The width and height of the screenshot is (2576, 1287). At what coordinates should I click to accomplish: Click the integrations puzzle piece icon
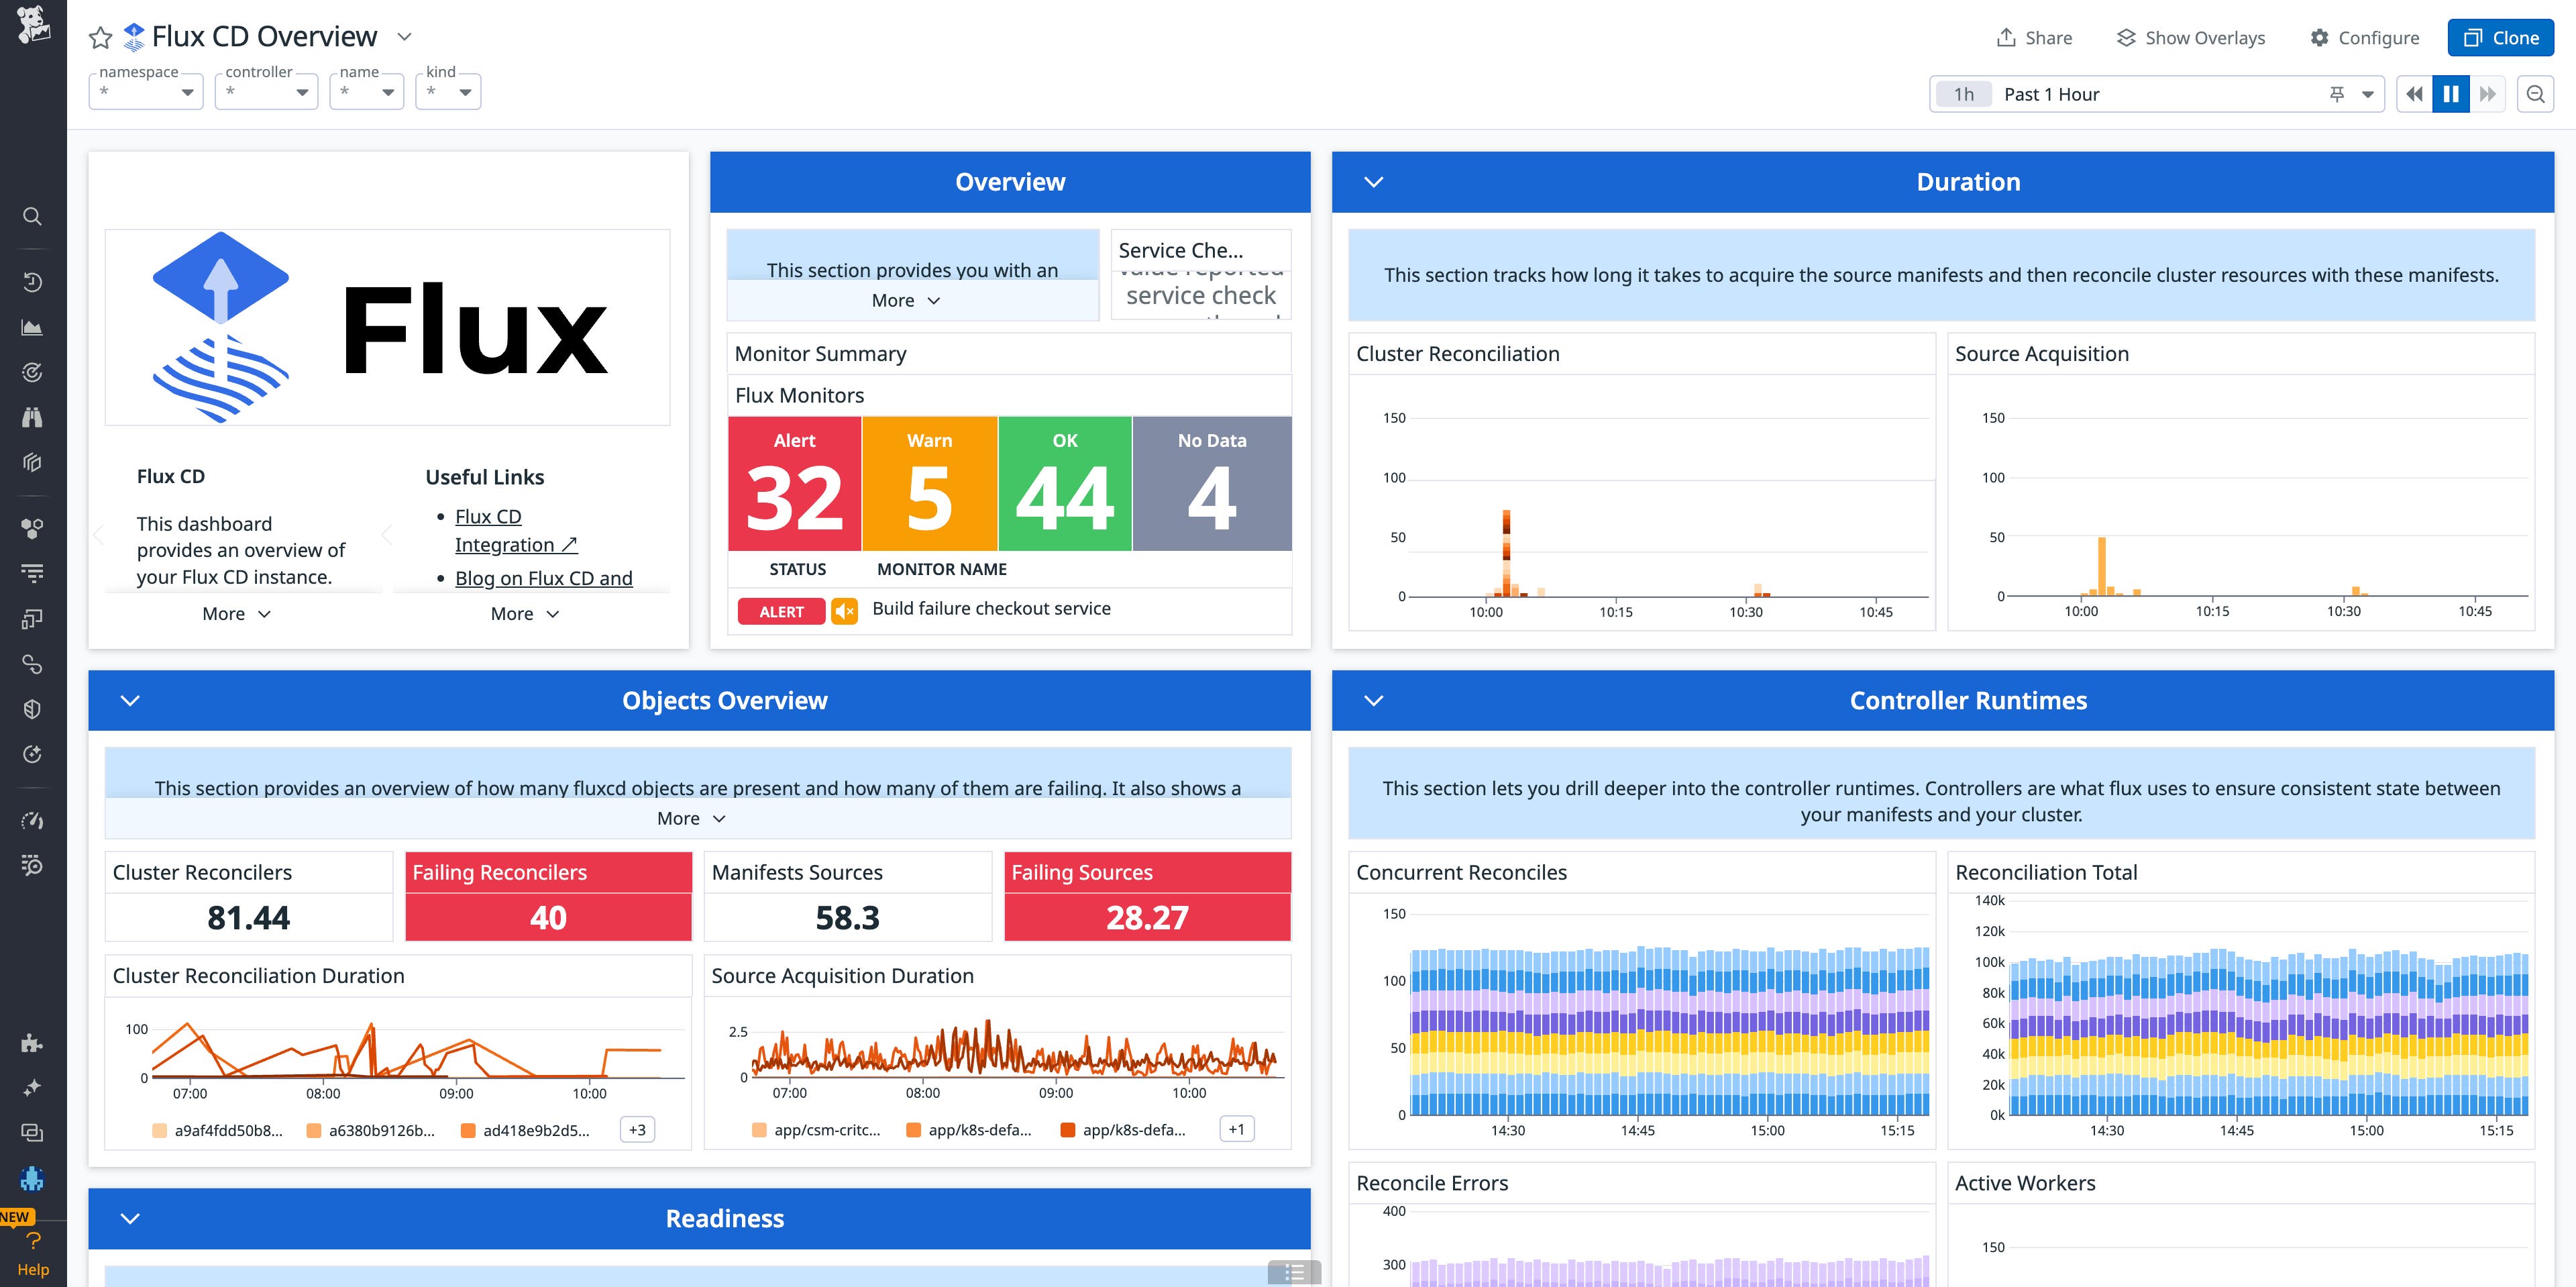point(33,1043)
